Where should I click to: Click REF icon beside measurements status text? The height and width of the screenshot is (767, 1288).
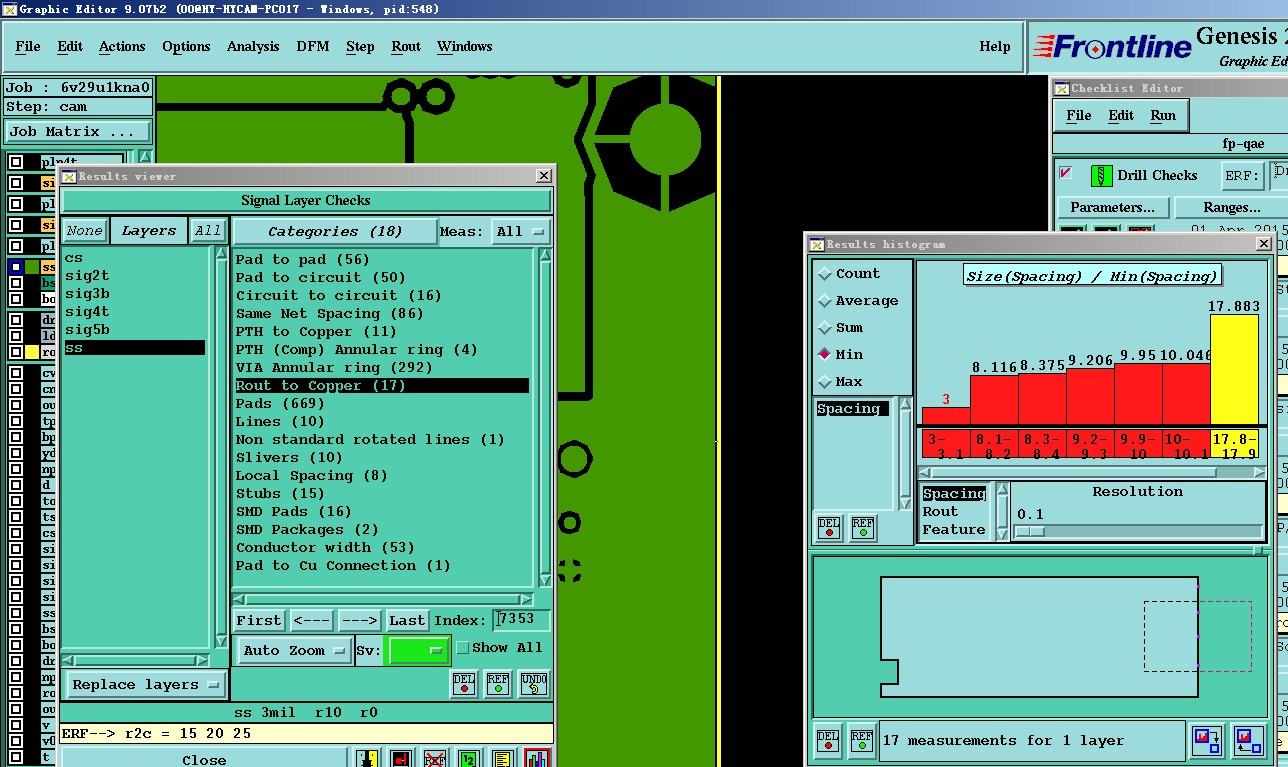tap(862, 741)
